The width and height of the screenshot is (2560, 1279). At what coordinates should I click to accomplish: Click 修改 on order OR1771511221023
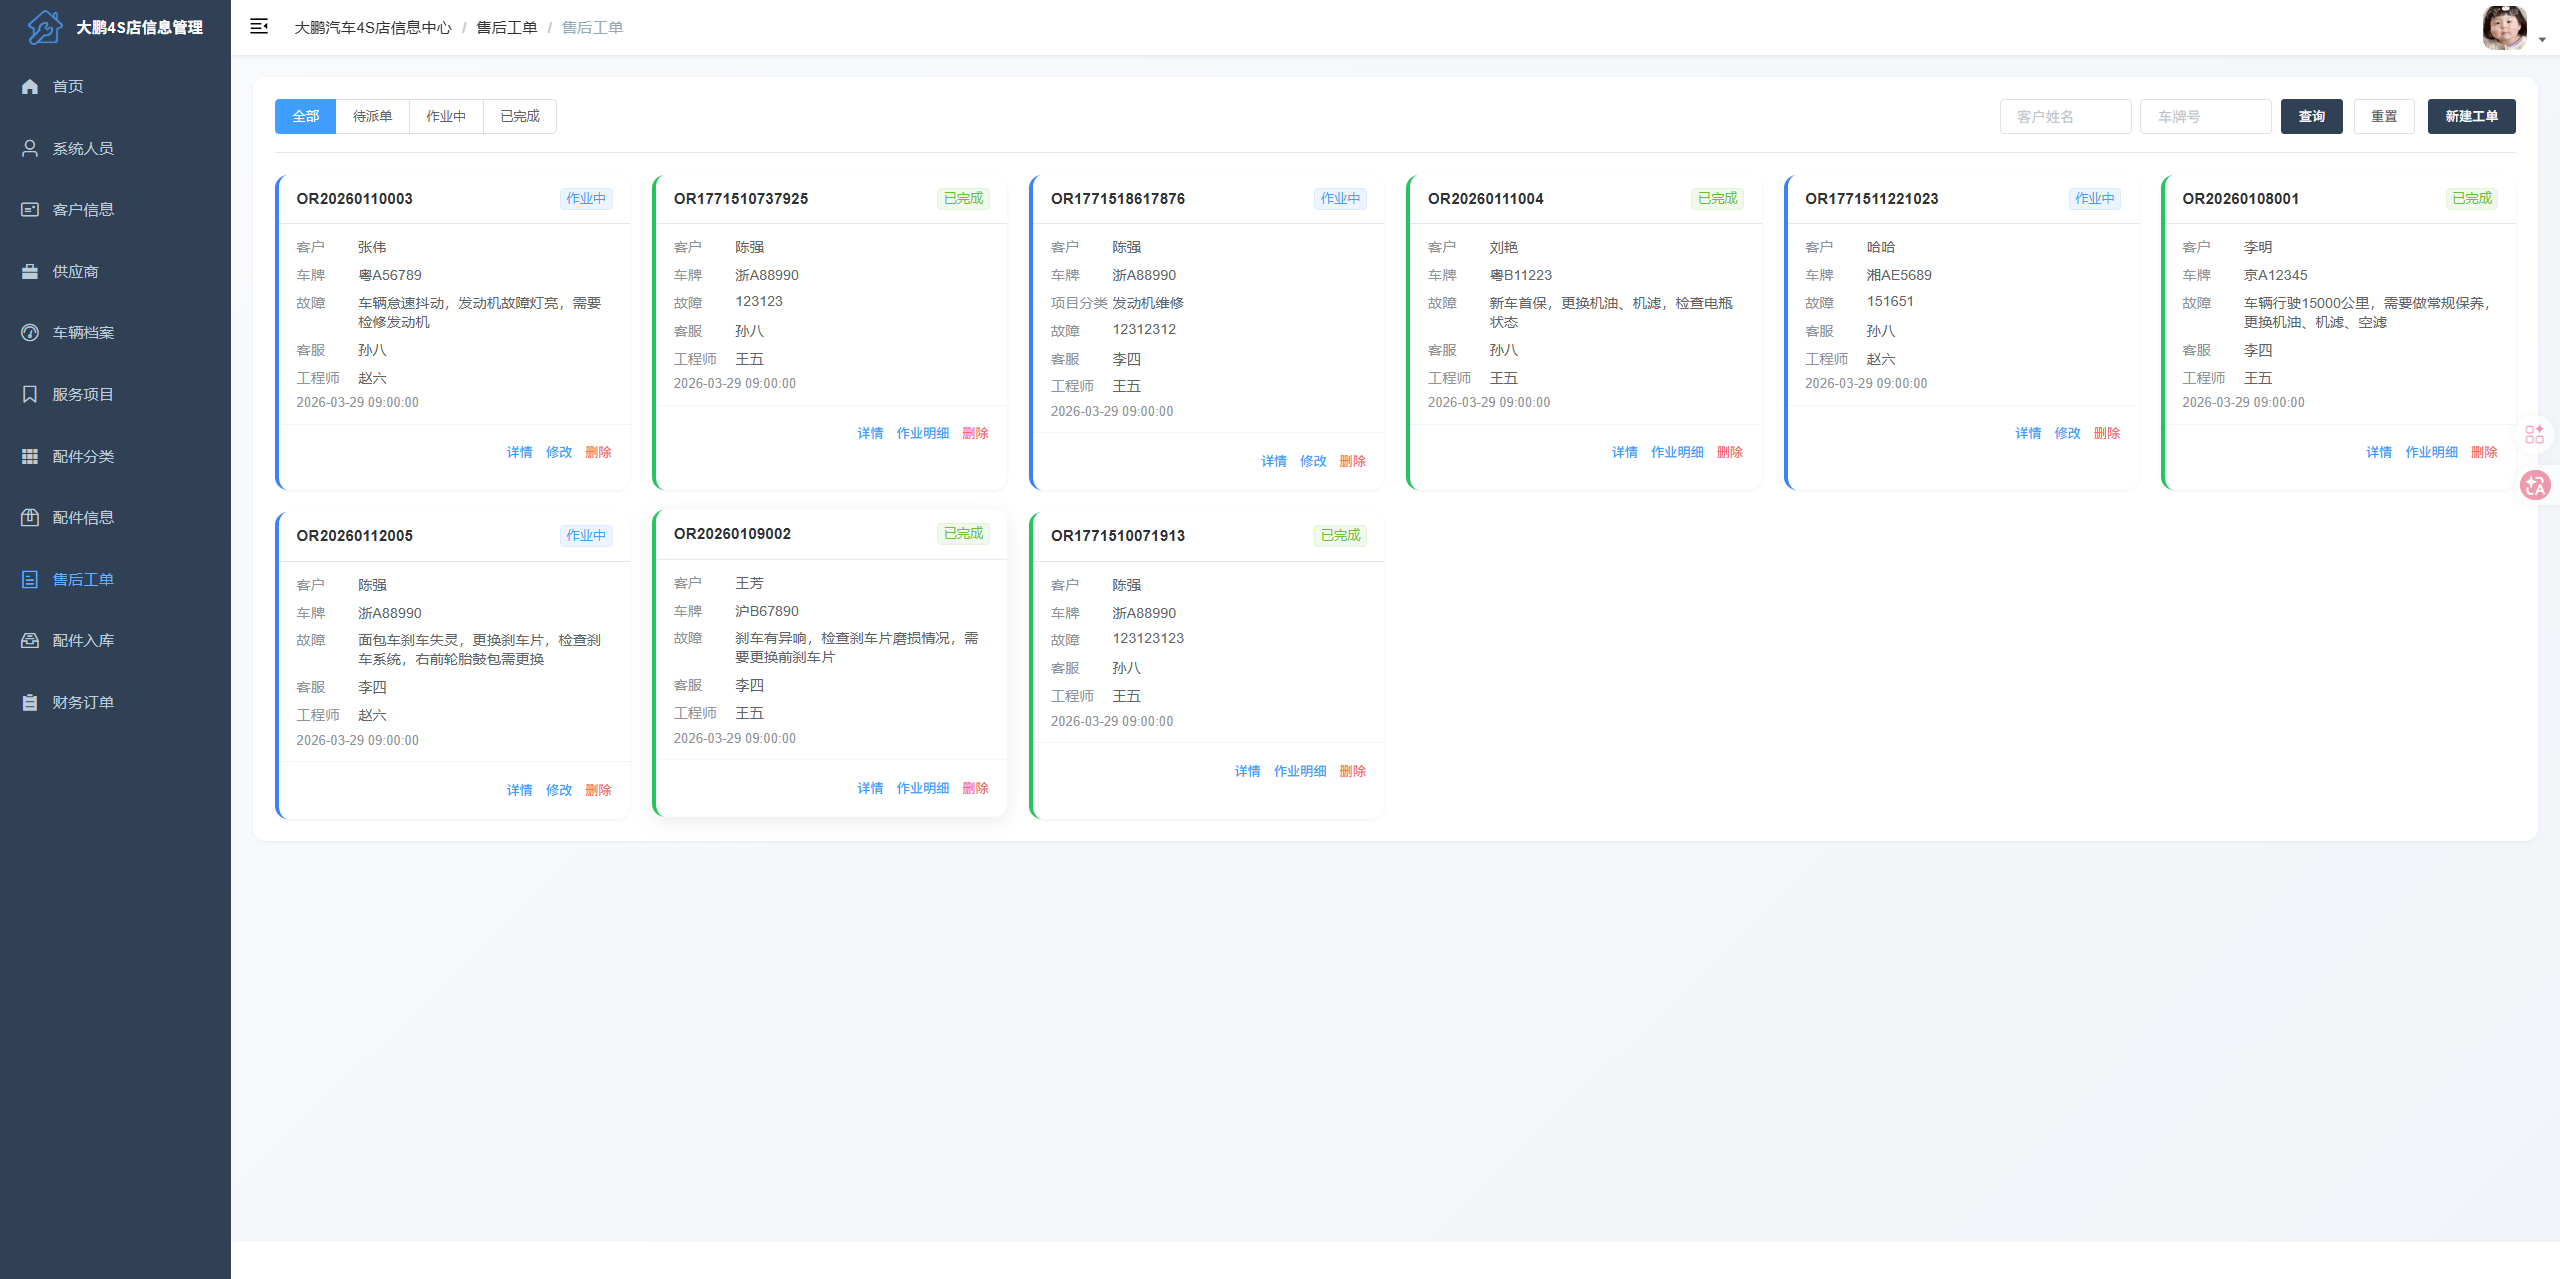(x=2067, y=434)
